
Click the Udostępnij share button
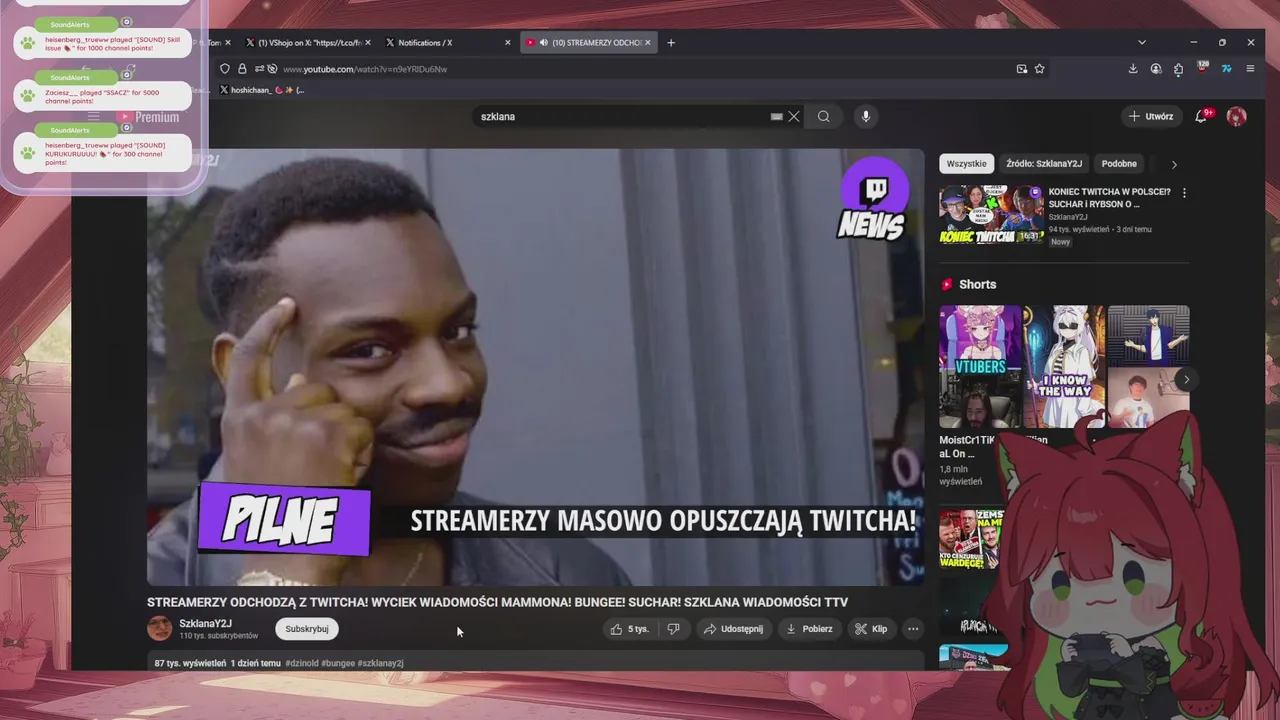[x=734, y=629]
